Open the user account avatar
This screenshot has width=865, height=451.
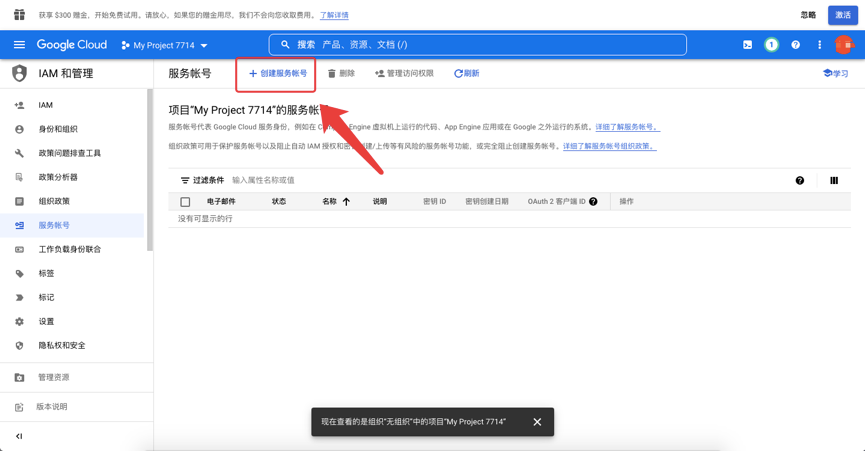843,45
